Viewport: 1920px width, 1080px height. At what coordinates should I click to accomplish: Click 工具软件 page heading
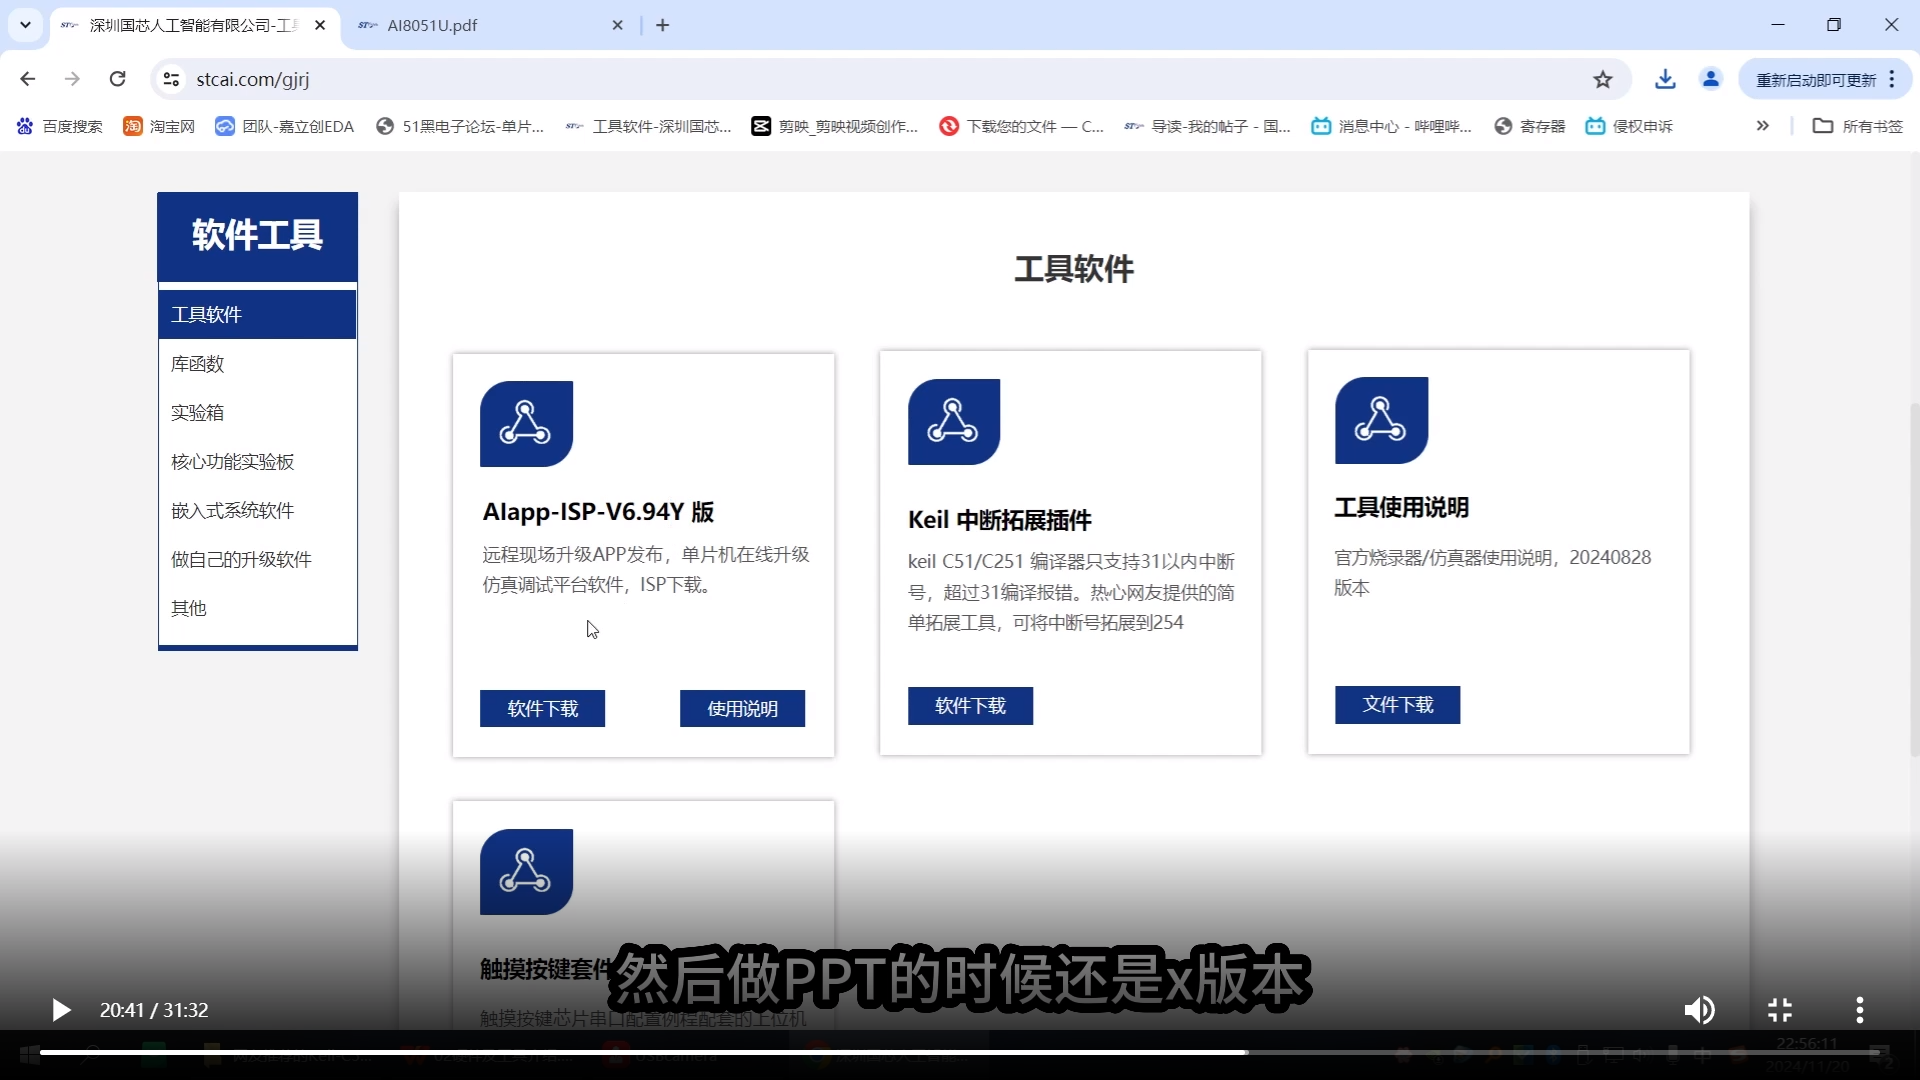click(1074, 269)
